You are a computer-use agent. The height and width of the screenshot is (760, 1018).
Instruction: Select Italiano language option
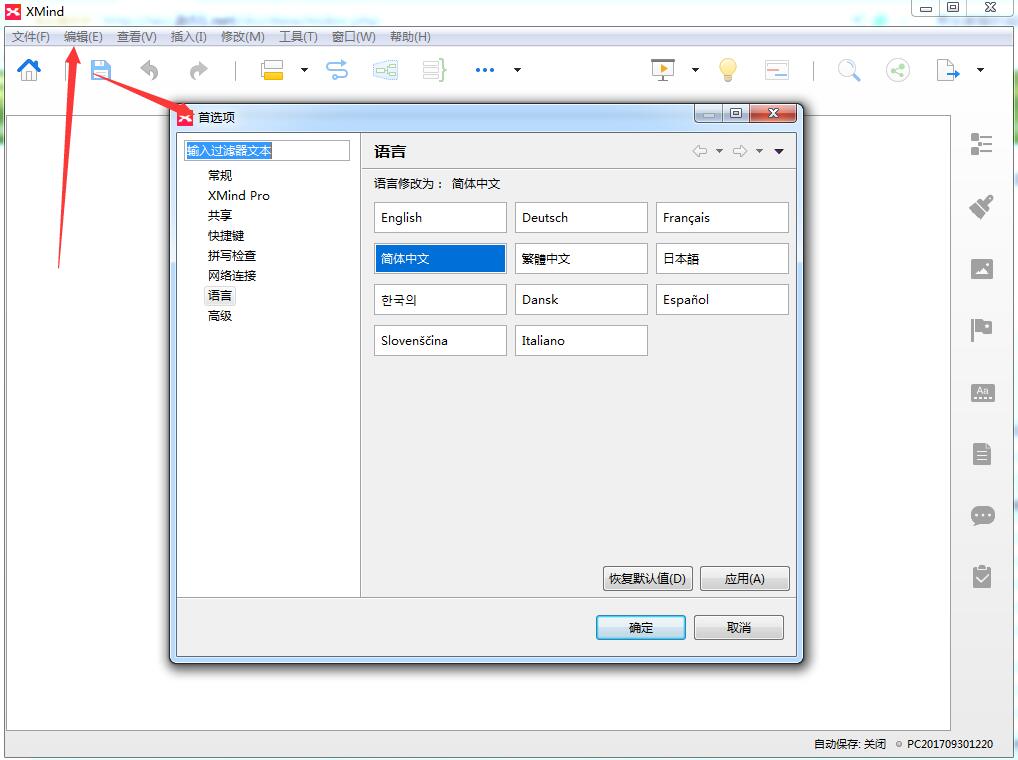click(x=581, y=340)
